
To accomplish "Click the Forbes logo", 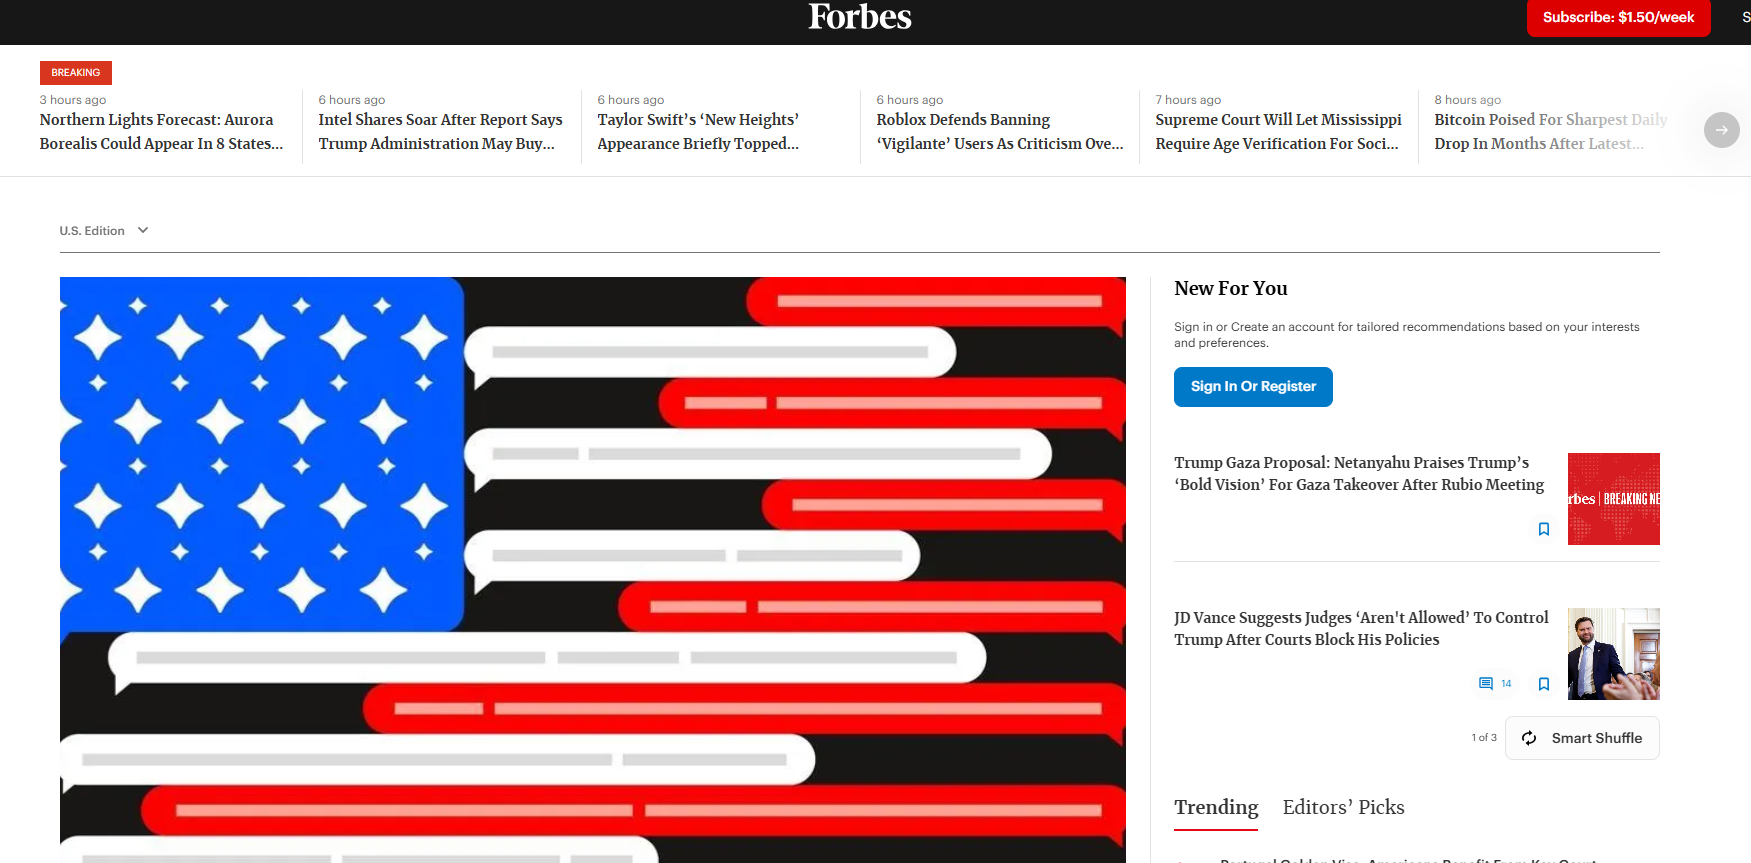I will tap(860, 16).
